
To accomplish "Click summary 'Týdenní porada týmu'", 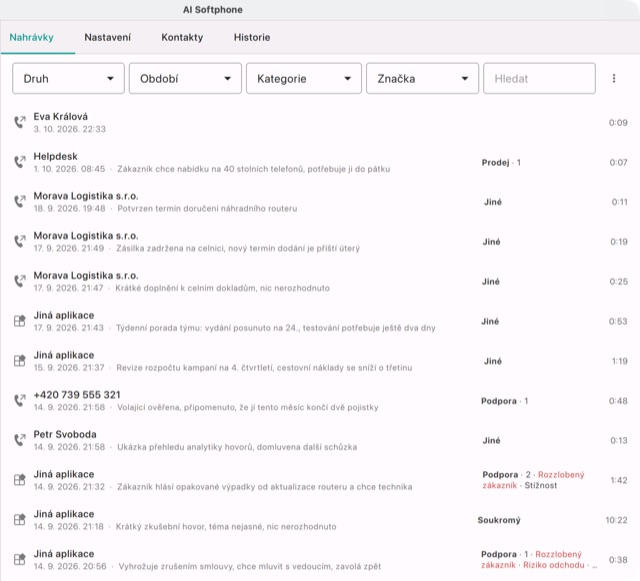I will click(276, 328).
